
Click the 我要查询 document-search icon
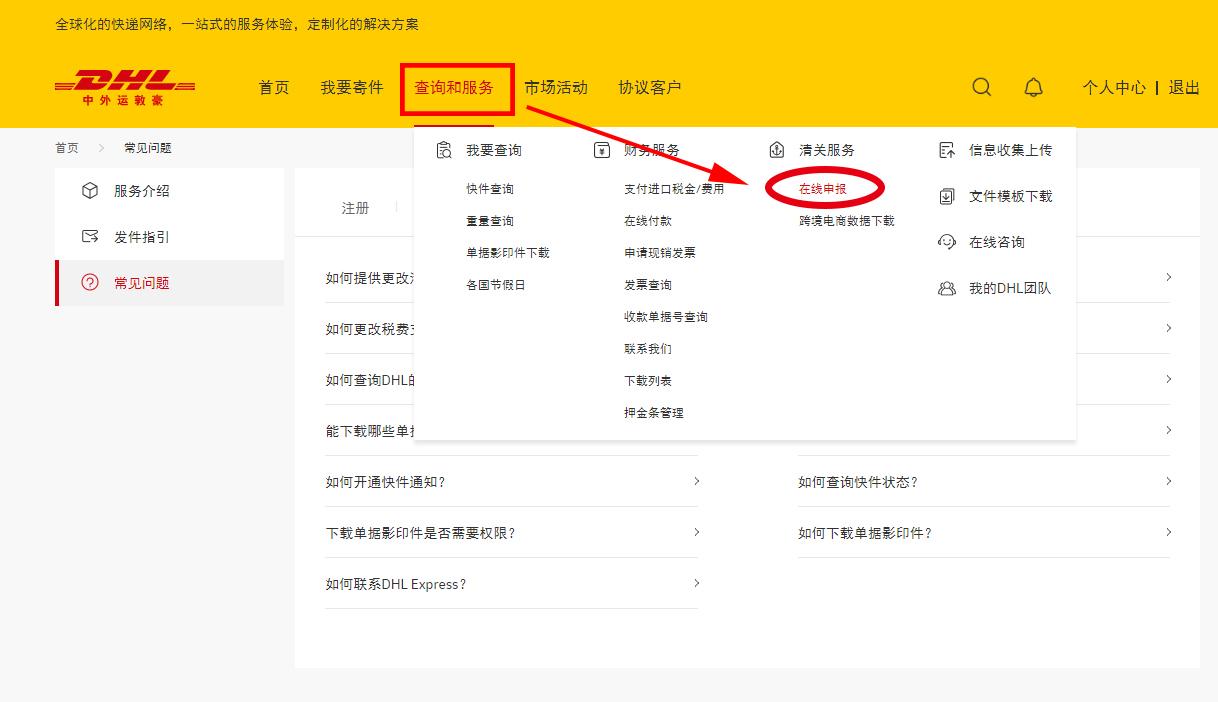click(442, 149)
